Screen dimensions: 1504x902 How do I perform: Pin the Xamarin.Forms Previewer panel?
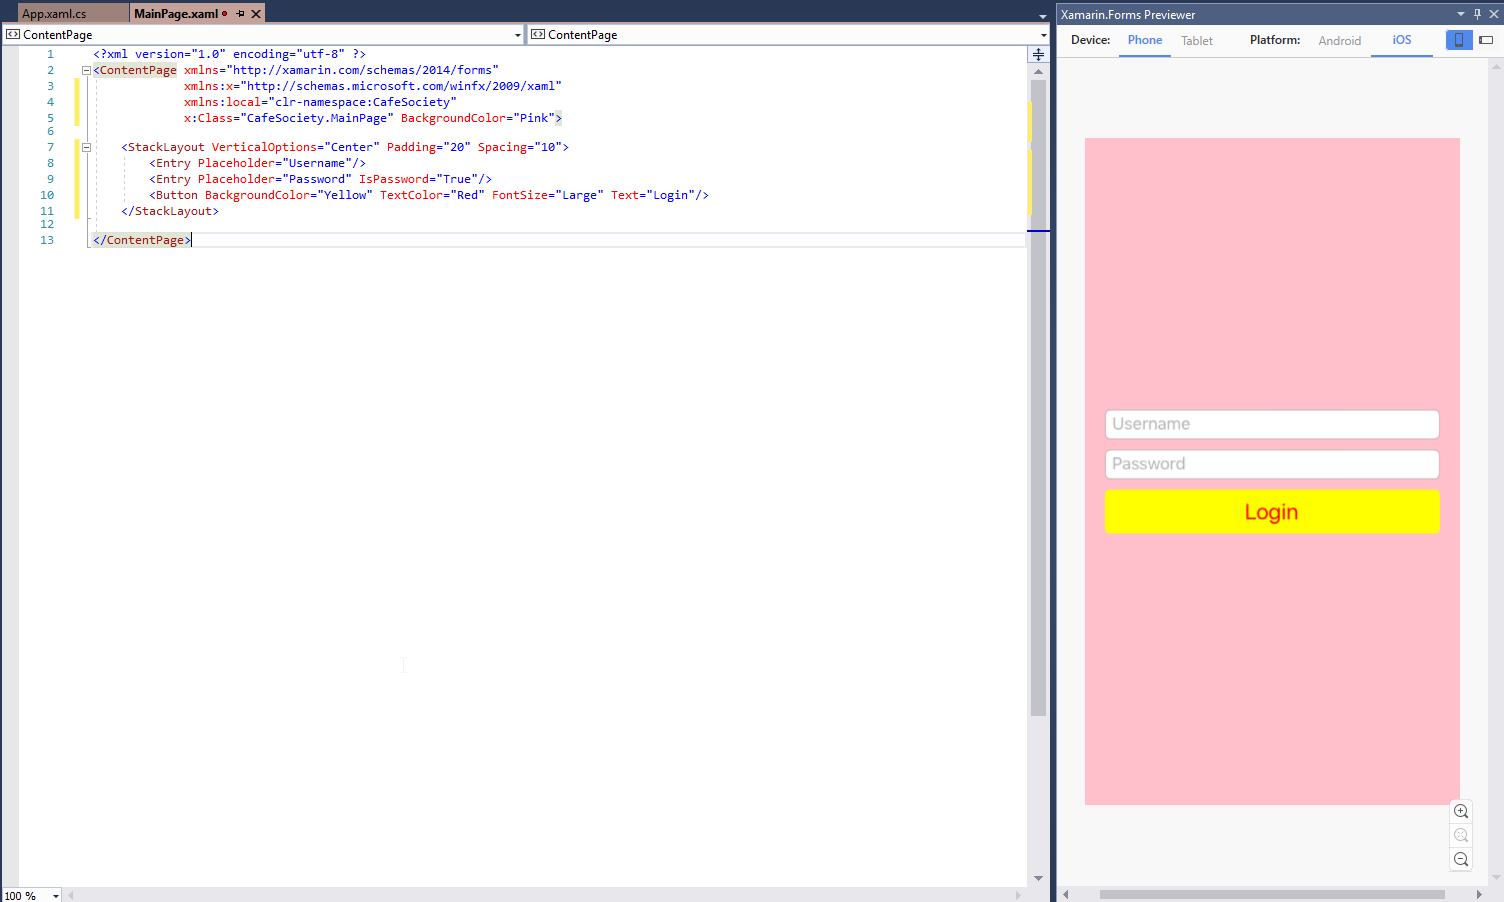[1477, 14]
